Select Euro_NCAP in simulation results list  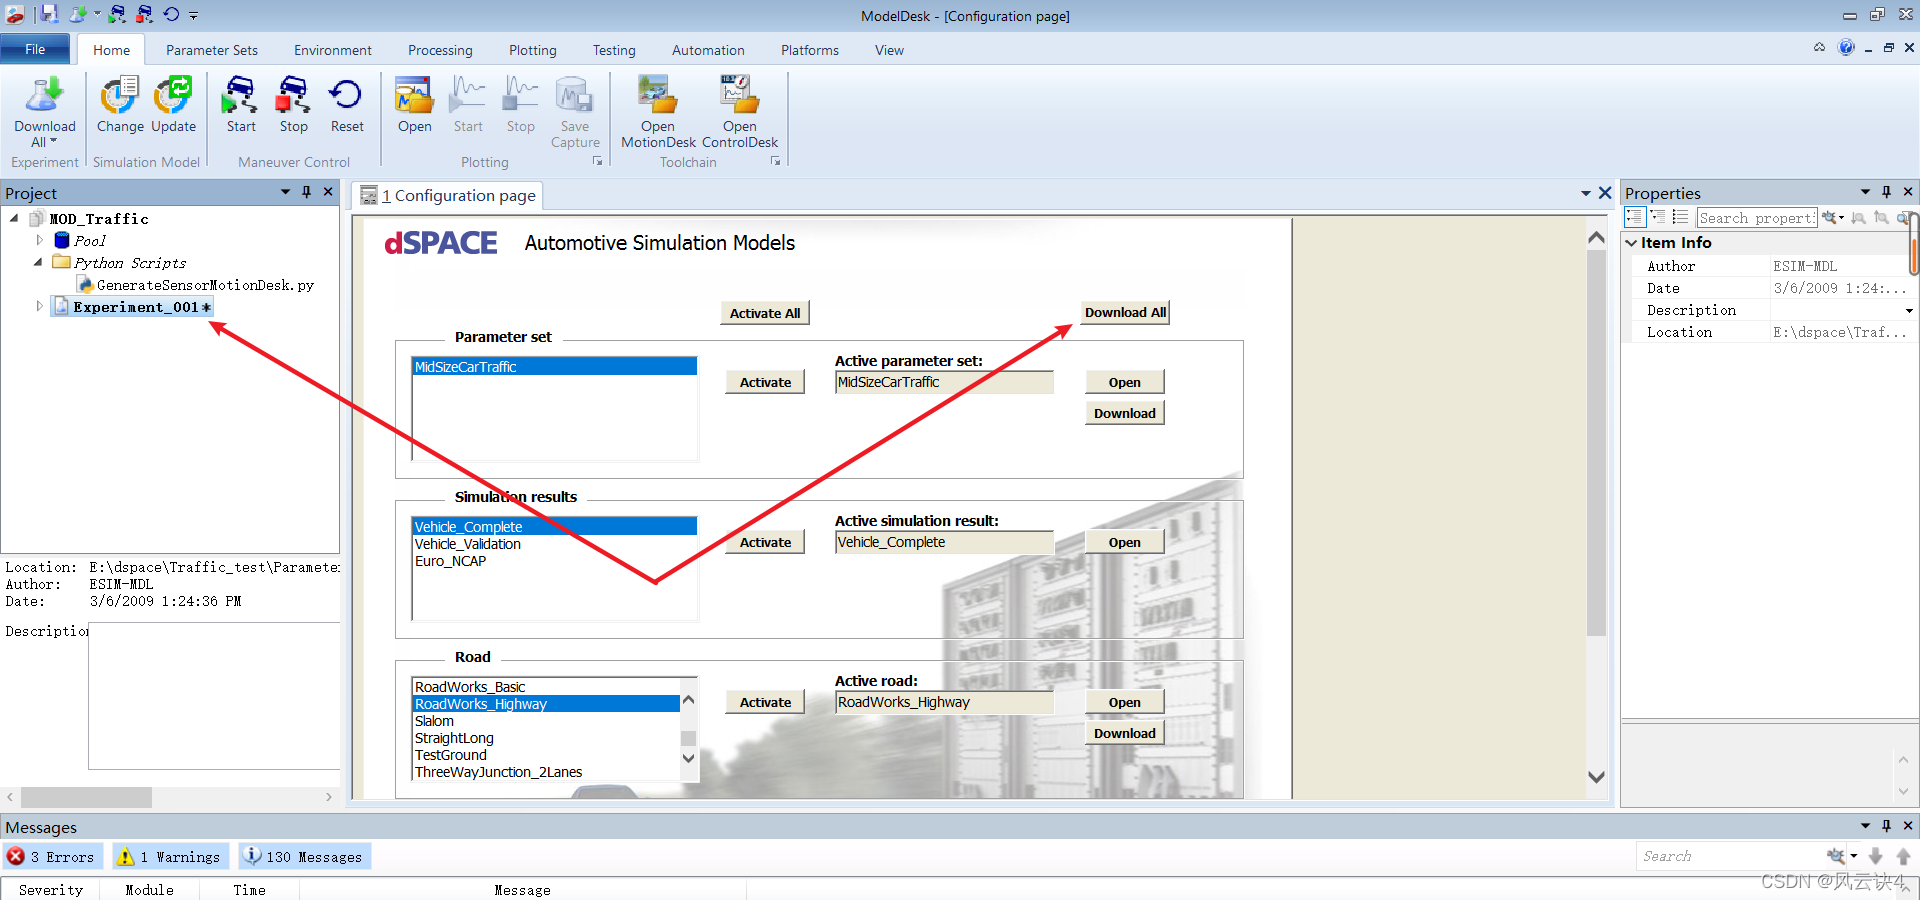coord(450,561)
